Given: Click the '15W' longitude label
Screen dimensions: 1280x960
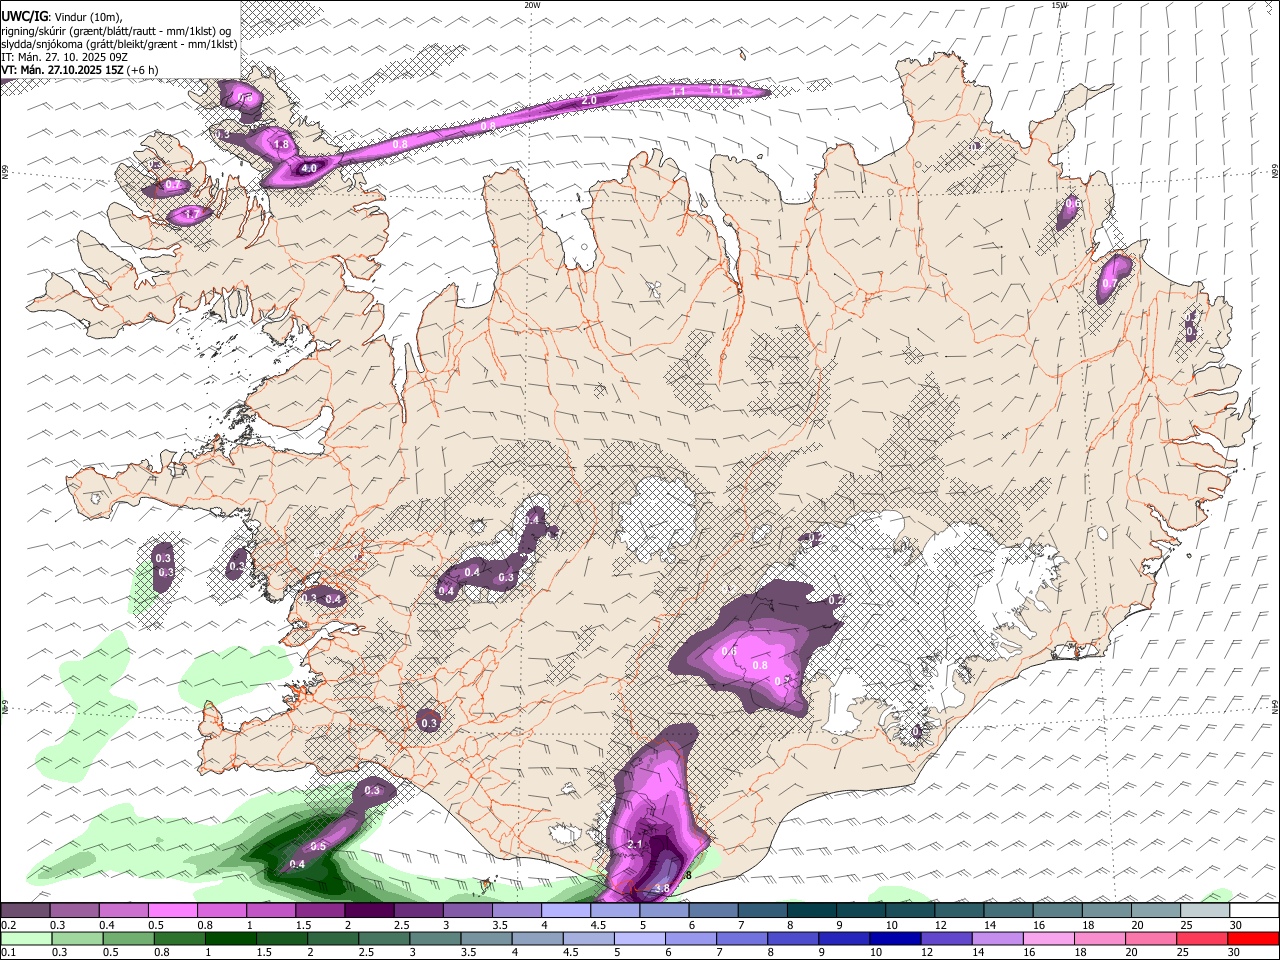Looking at the screenshot, I should pyautogui.click(x=1059, y=5).
